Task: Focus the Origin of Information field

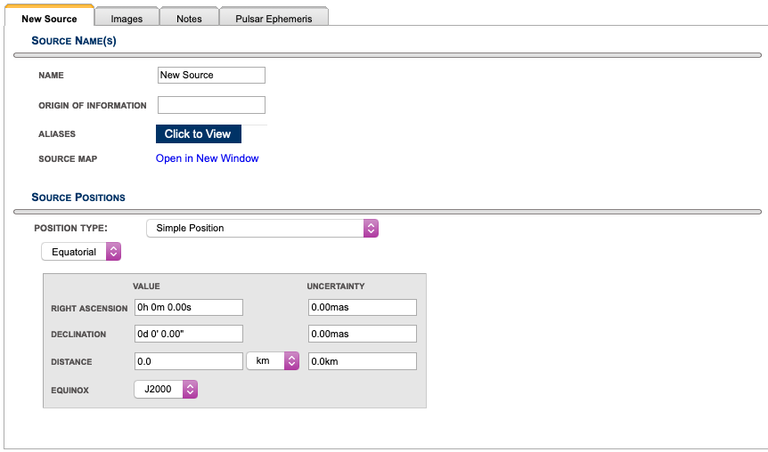Action: tap(211, 105)
